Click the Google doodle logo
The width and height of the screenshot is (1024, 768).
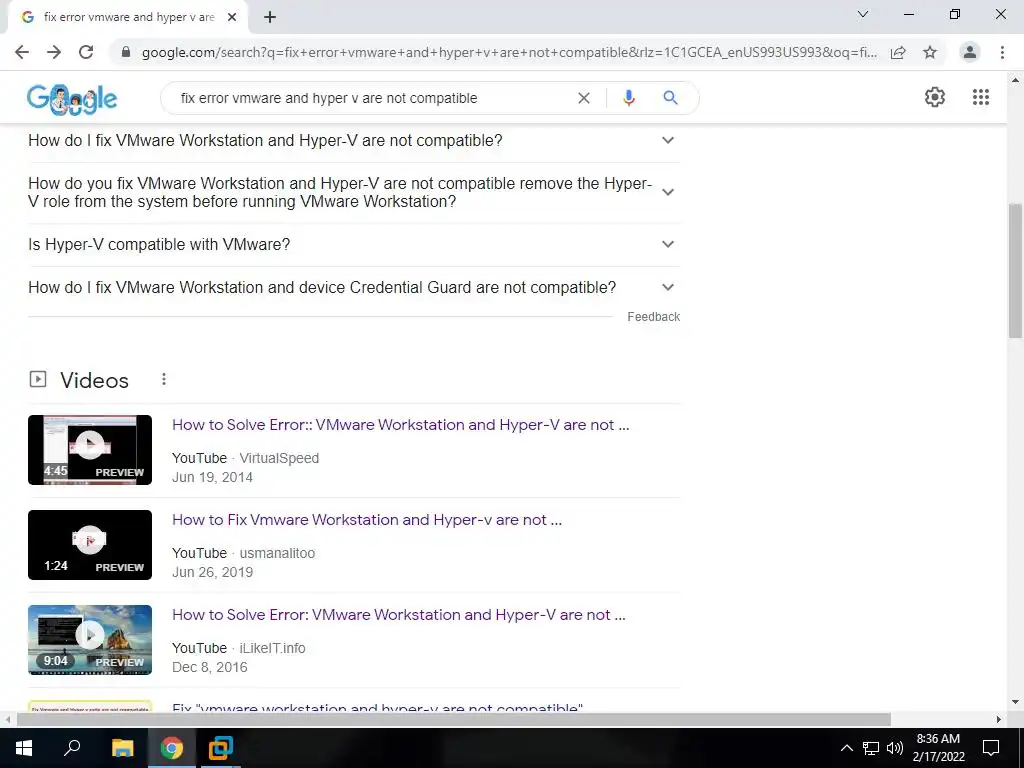(x=72, y=99)
